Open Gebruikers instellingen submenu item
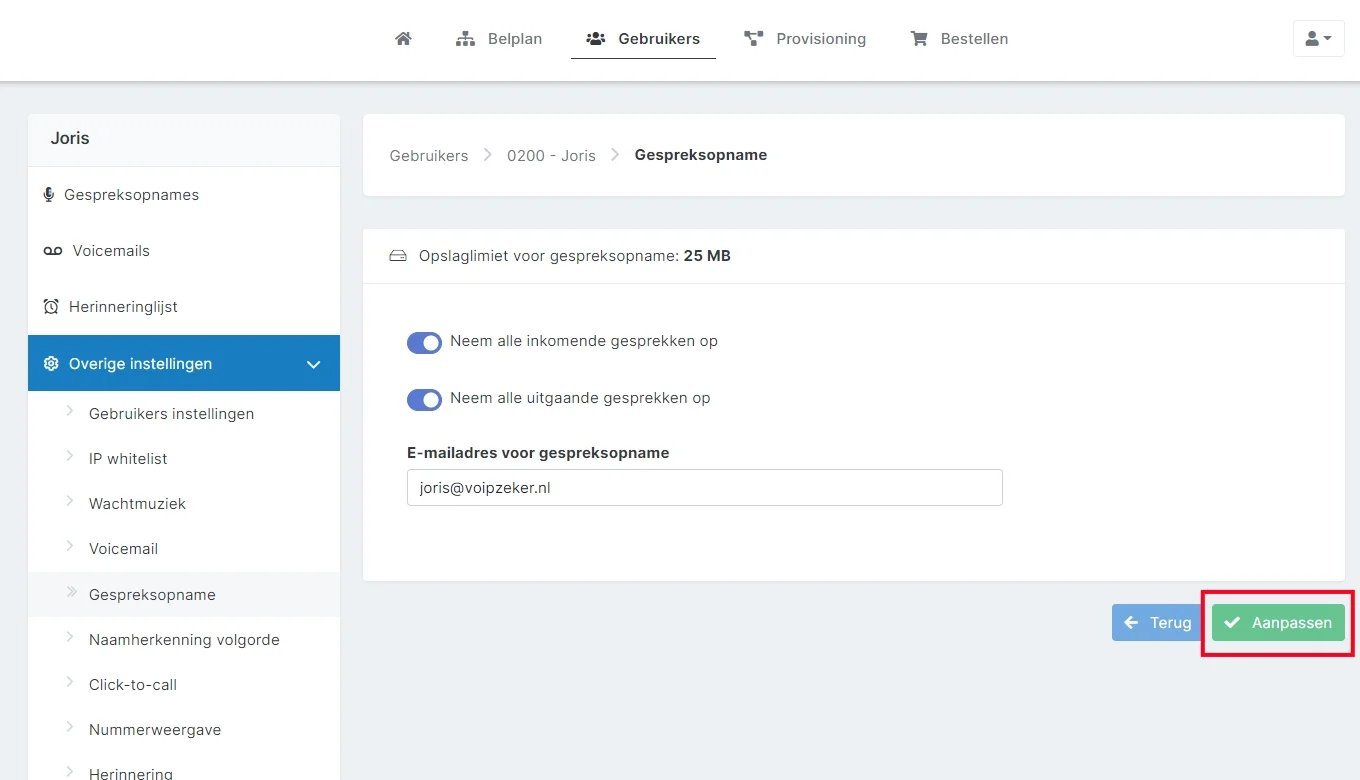This screenshot has width=1360, height=780. pyautogui.click(x=171, y=414)
